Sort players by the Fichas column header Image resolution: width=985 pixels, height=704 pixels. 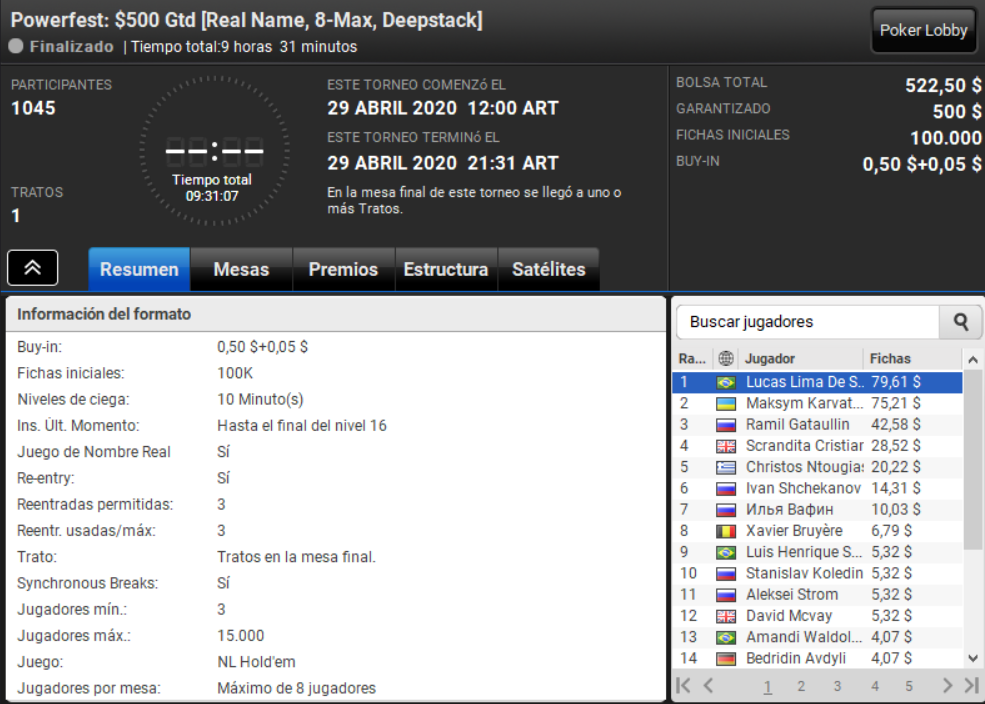pyautogui.click(x=890, y=359)
